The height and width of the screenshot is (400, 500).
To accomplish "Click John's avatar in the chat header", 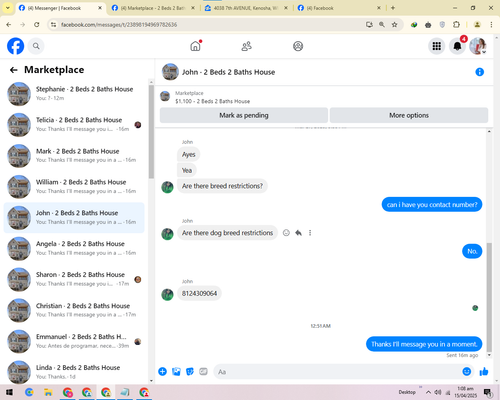I will 170,72.
